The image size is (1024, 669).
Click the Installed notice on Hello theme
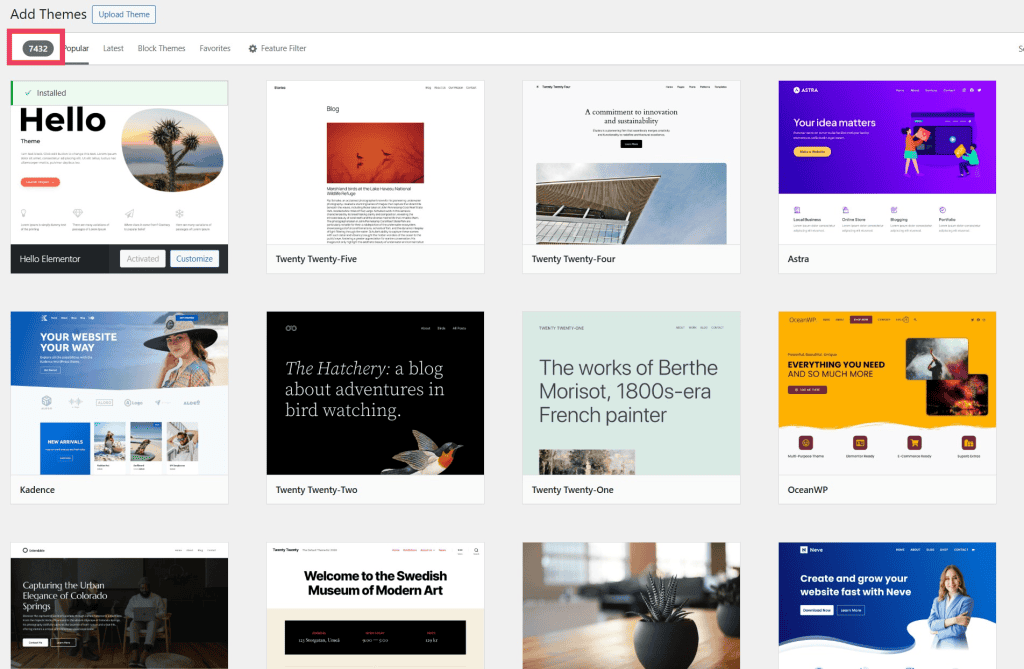coord(120,93)
